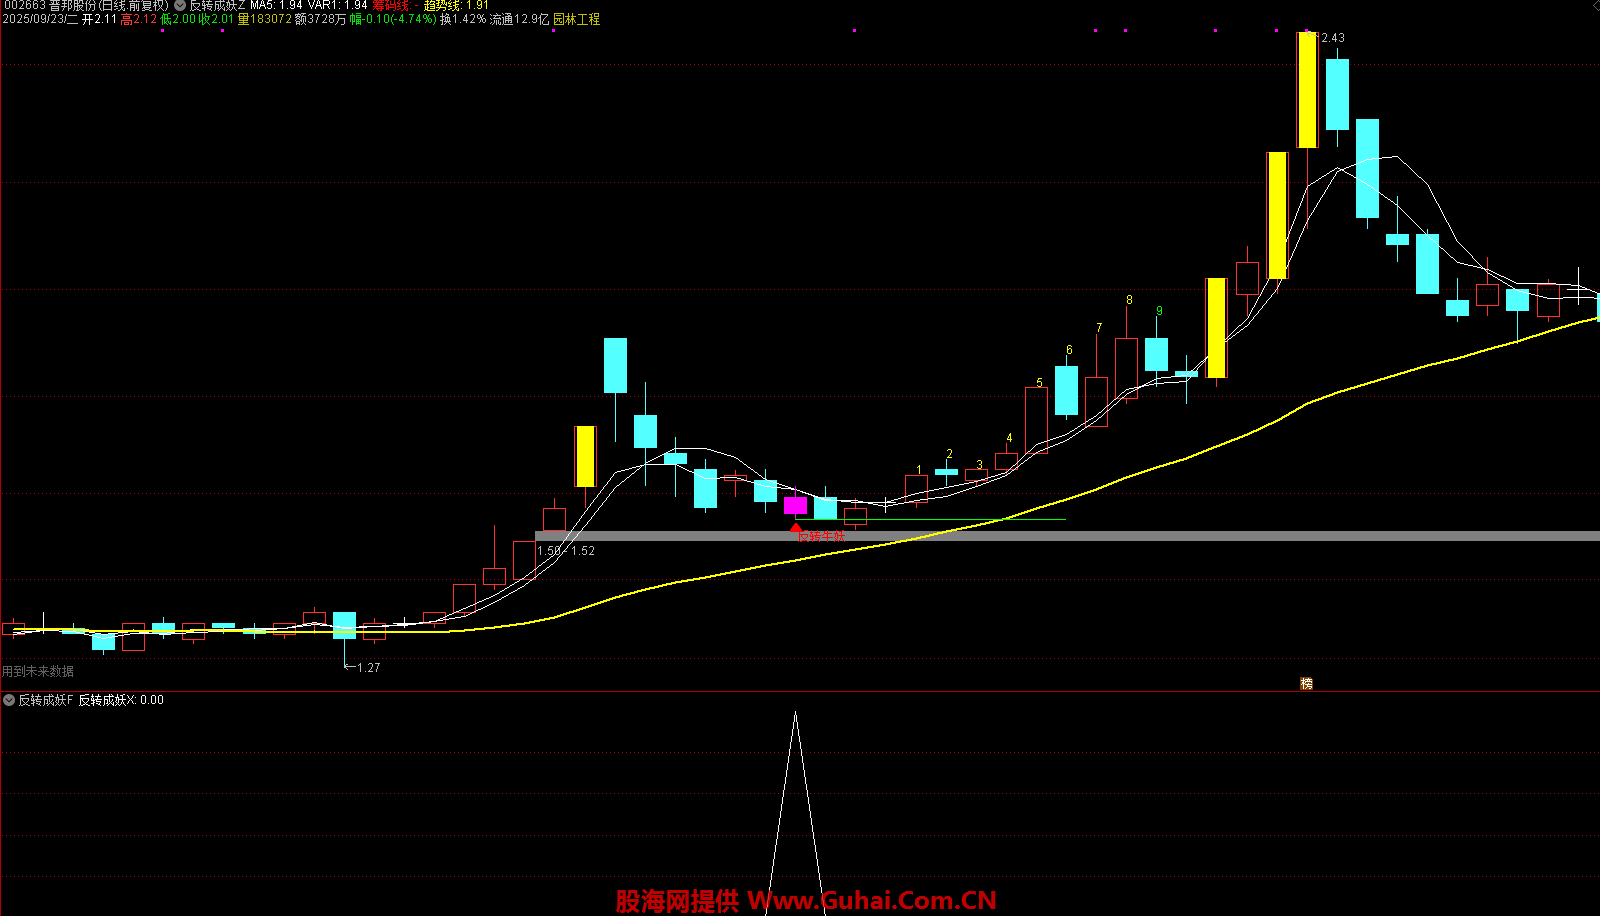Click the 2.43 high price label
The width and height of the screenshot is (1600, 916).
[1333, 38]
